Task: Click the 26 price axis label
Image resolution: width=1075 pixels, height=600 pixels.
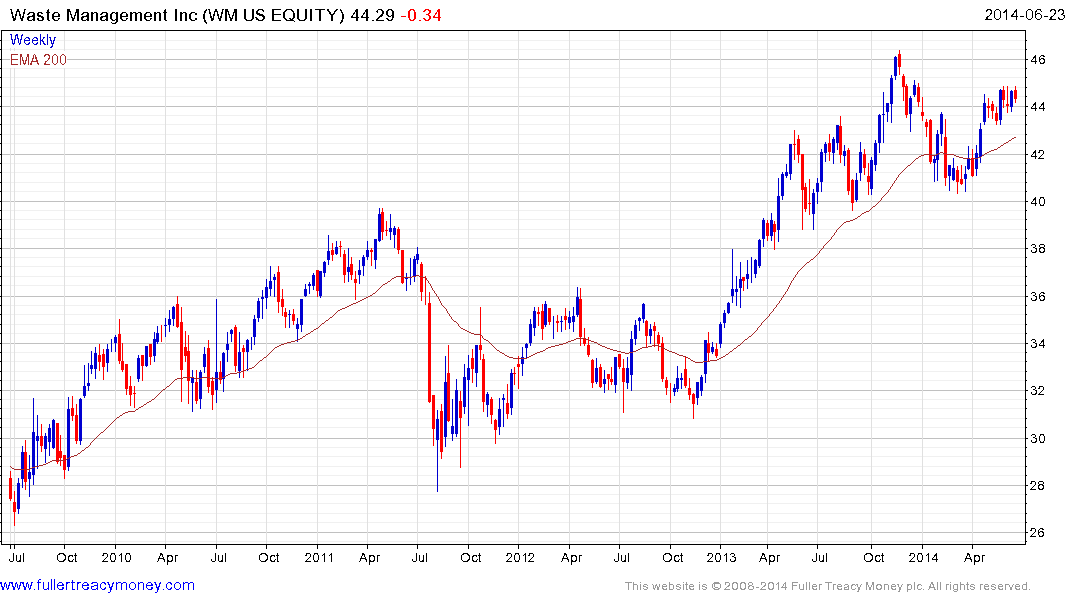Action: pos(1037,533)
